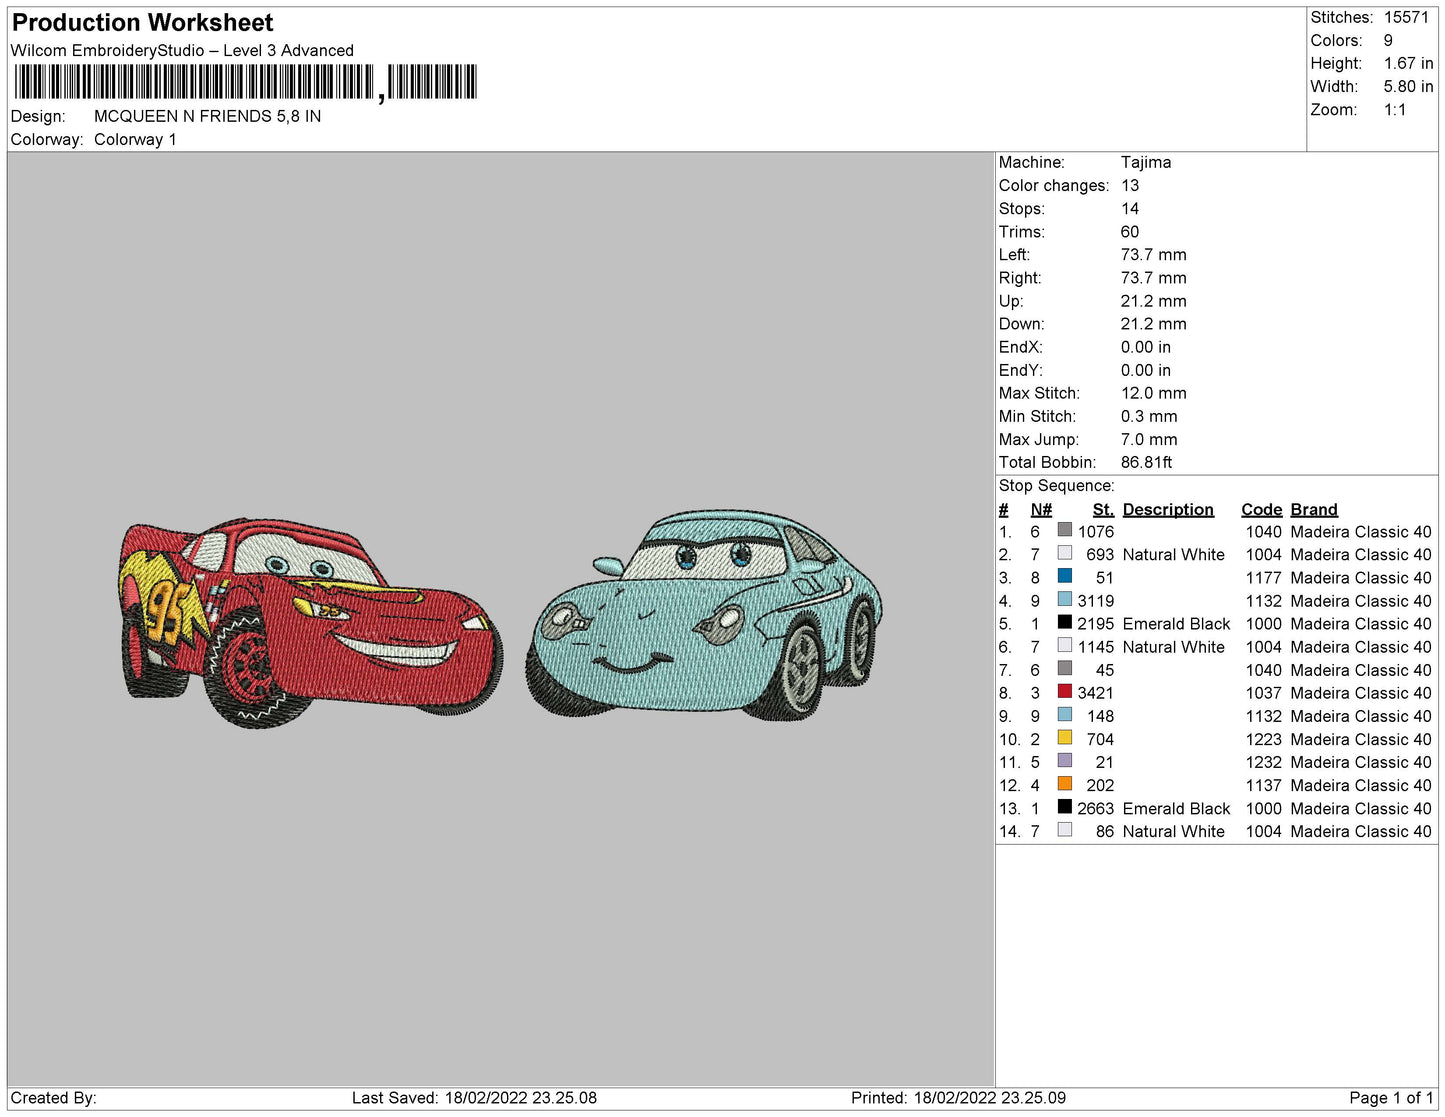The image size is (1445, 1117).
Task: Click the lavender swatch in stop 11
Action: click(1064, 760)
